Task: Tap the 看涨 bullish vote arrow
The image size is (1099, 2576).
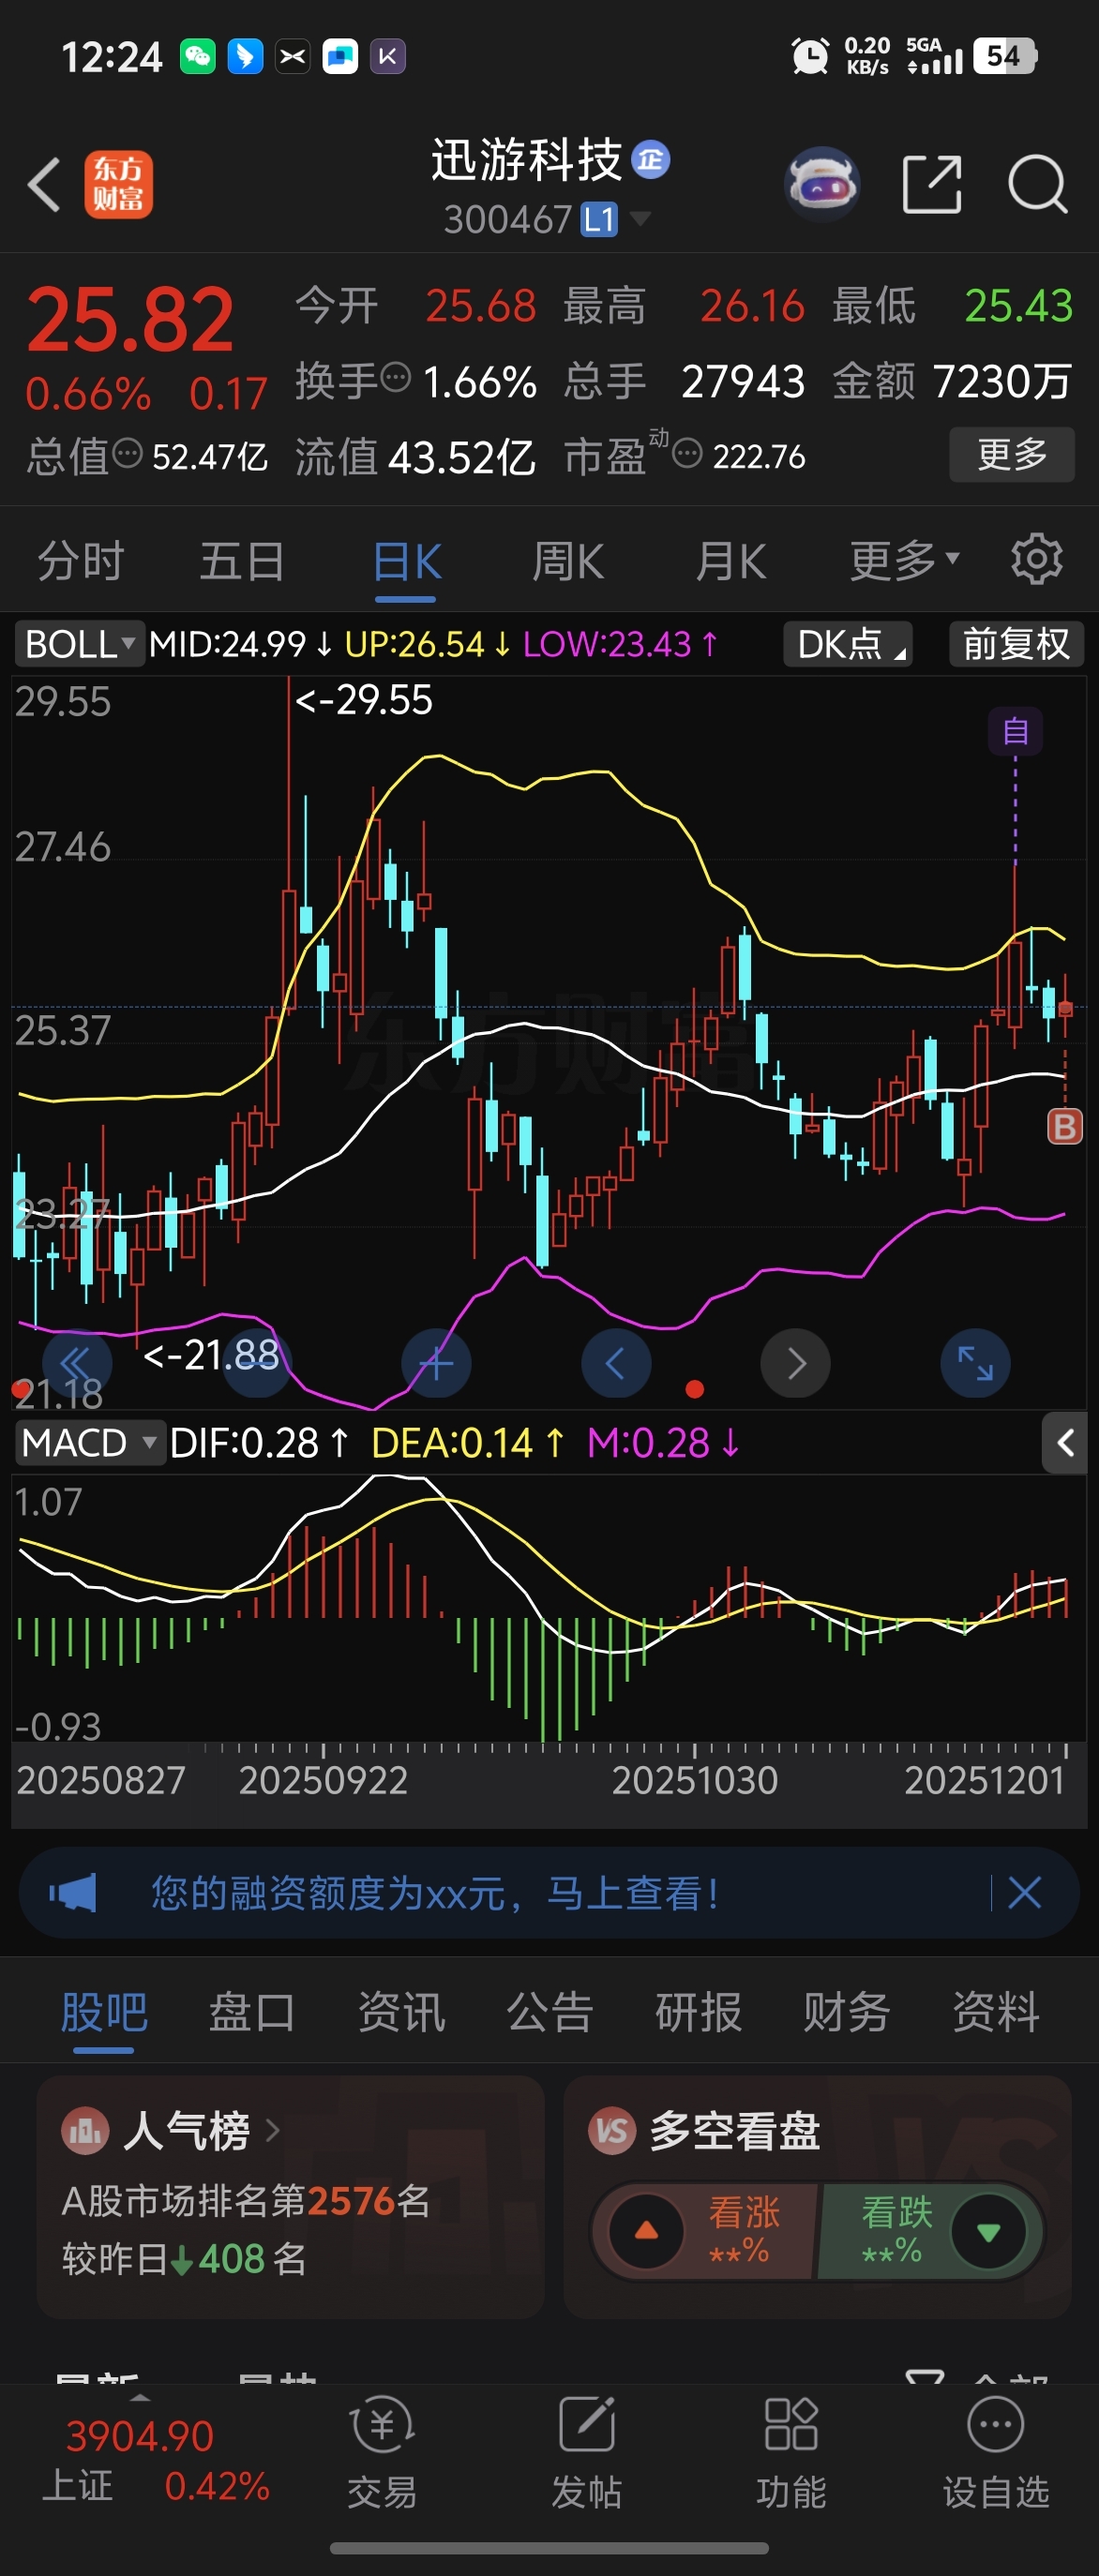Action: click(x=646, y=2231)
